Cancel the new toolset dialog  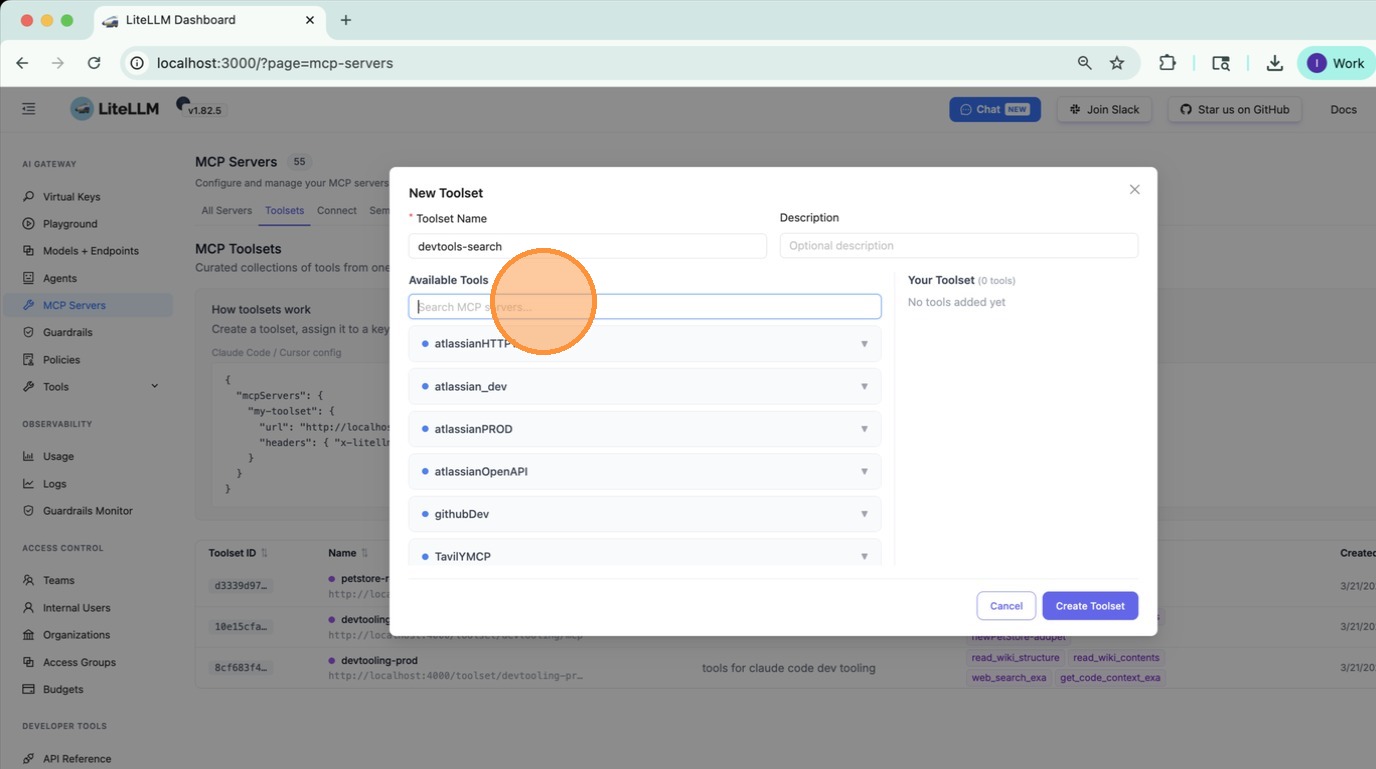[1005, 606]
